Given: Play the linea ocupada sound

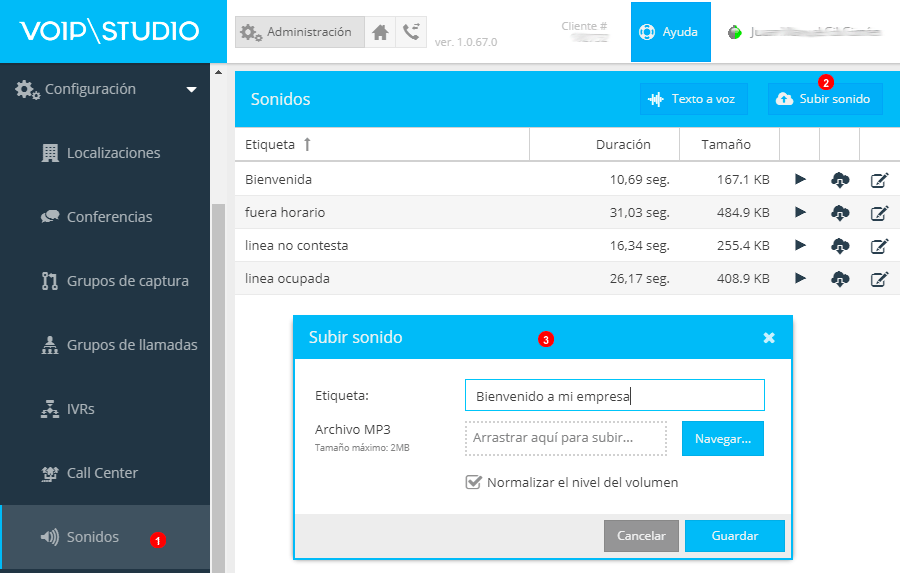Looking at the screenshot, I should [x=800, y=278].
